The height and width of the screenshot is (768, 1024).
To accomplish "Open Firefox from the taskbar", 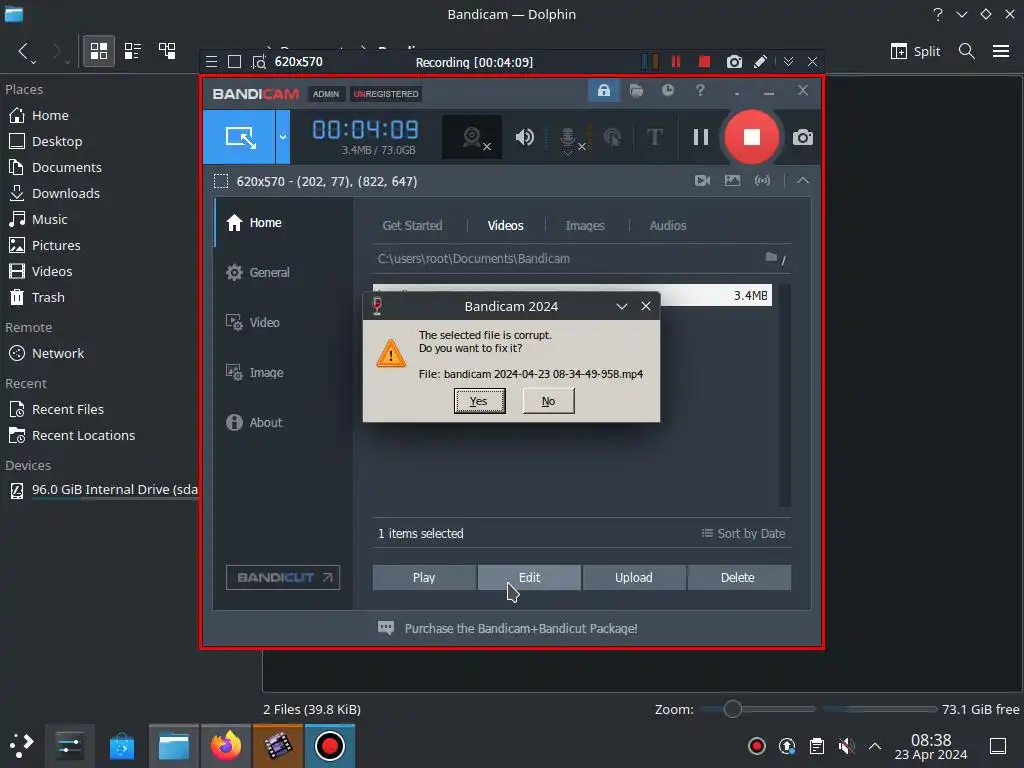I will point(225,746).
